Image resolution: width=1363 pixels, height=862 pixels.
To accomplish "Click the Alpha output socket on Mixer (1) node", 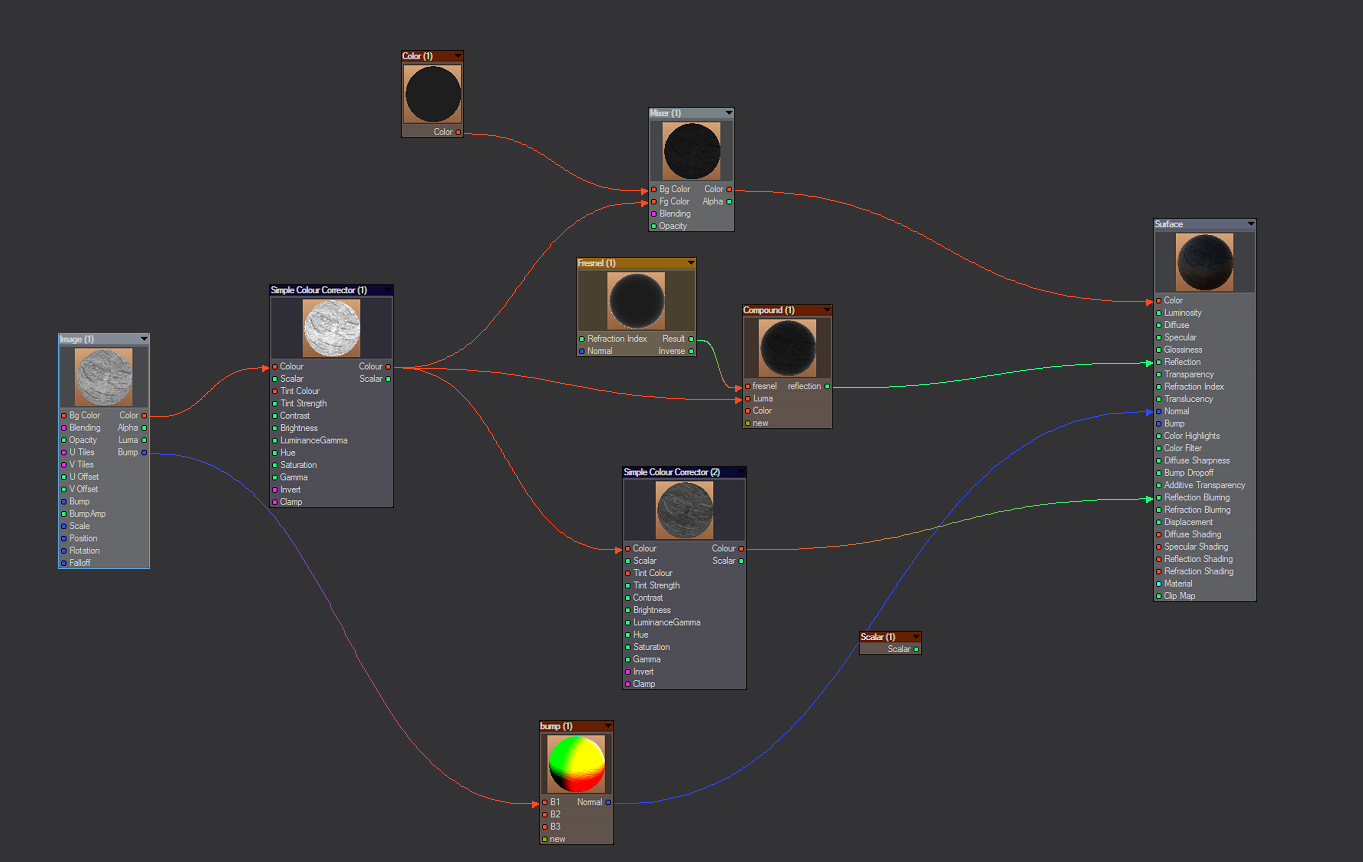I will pos(729,202).
